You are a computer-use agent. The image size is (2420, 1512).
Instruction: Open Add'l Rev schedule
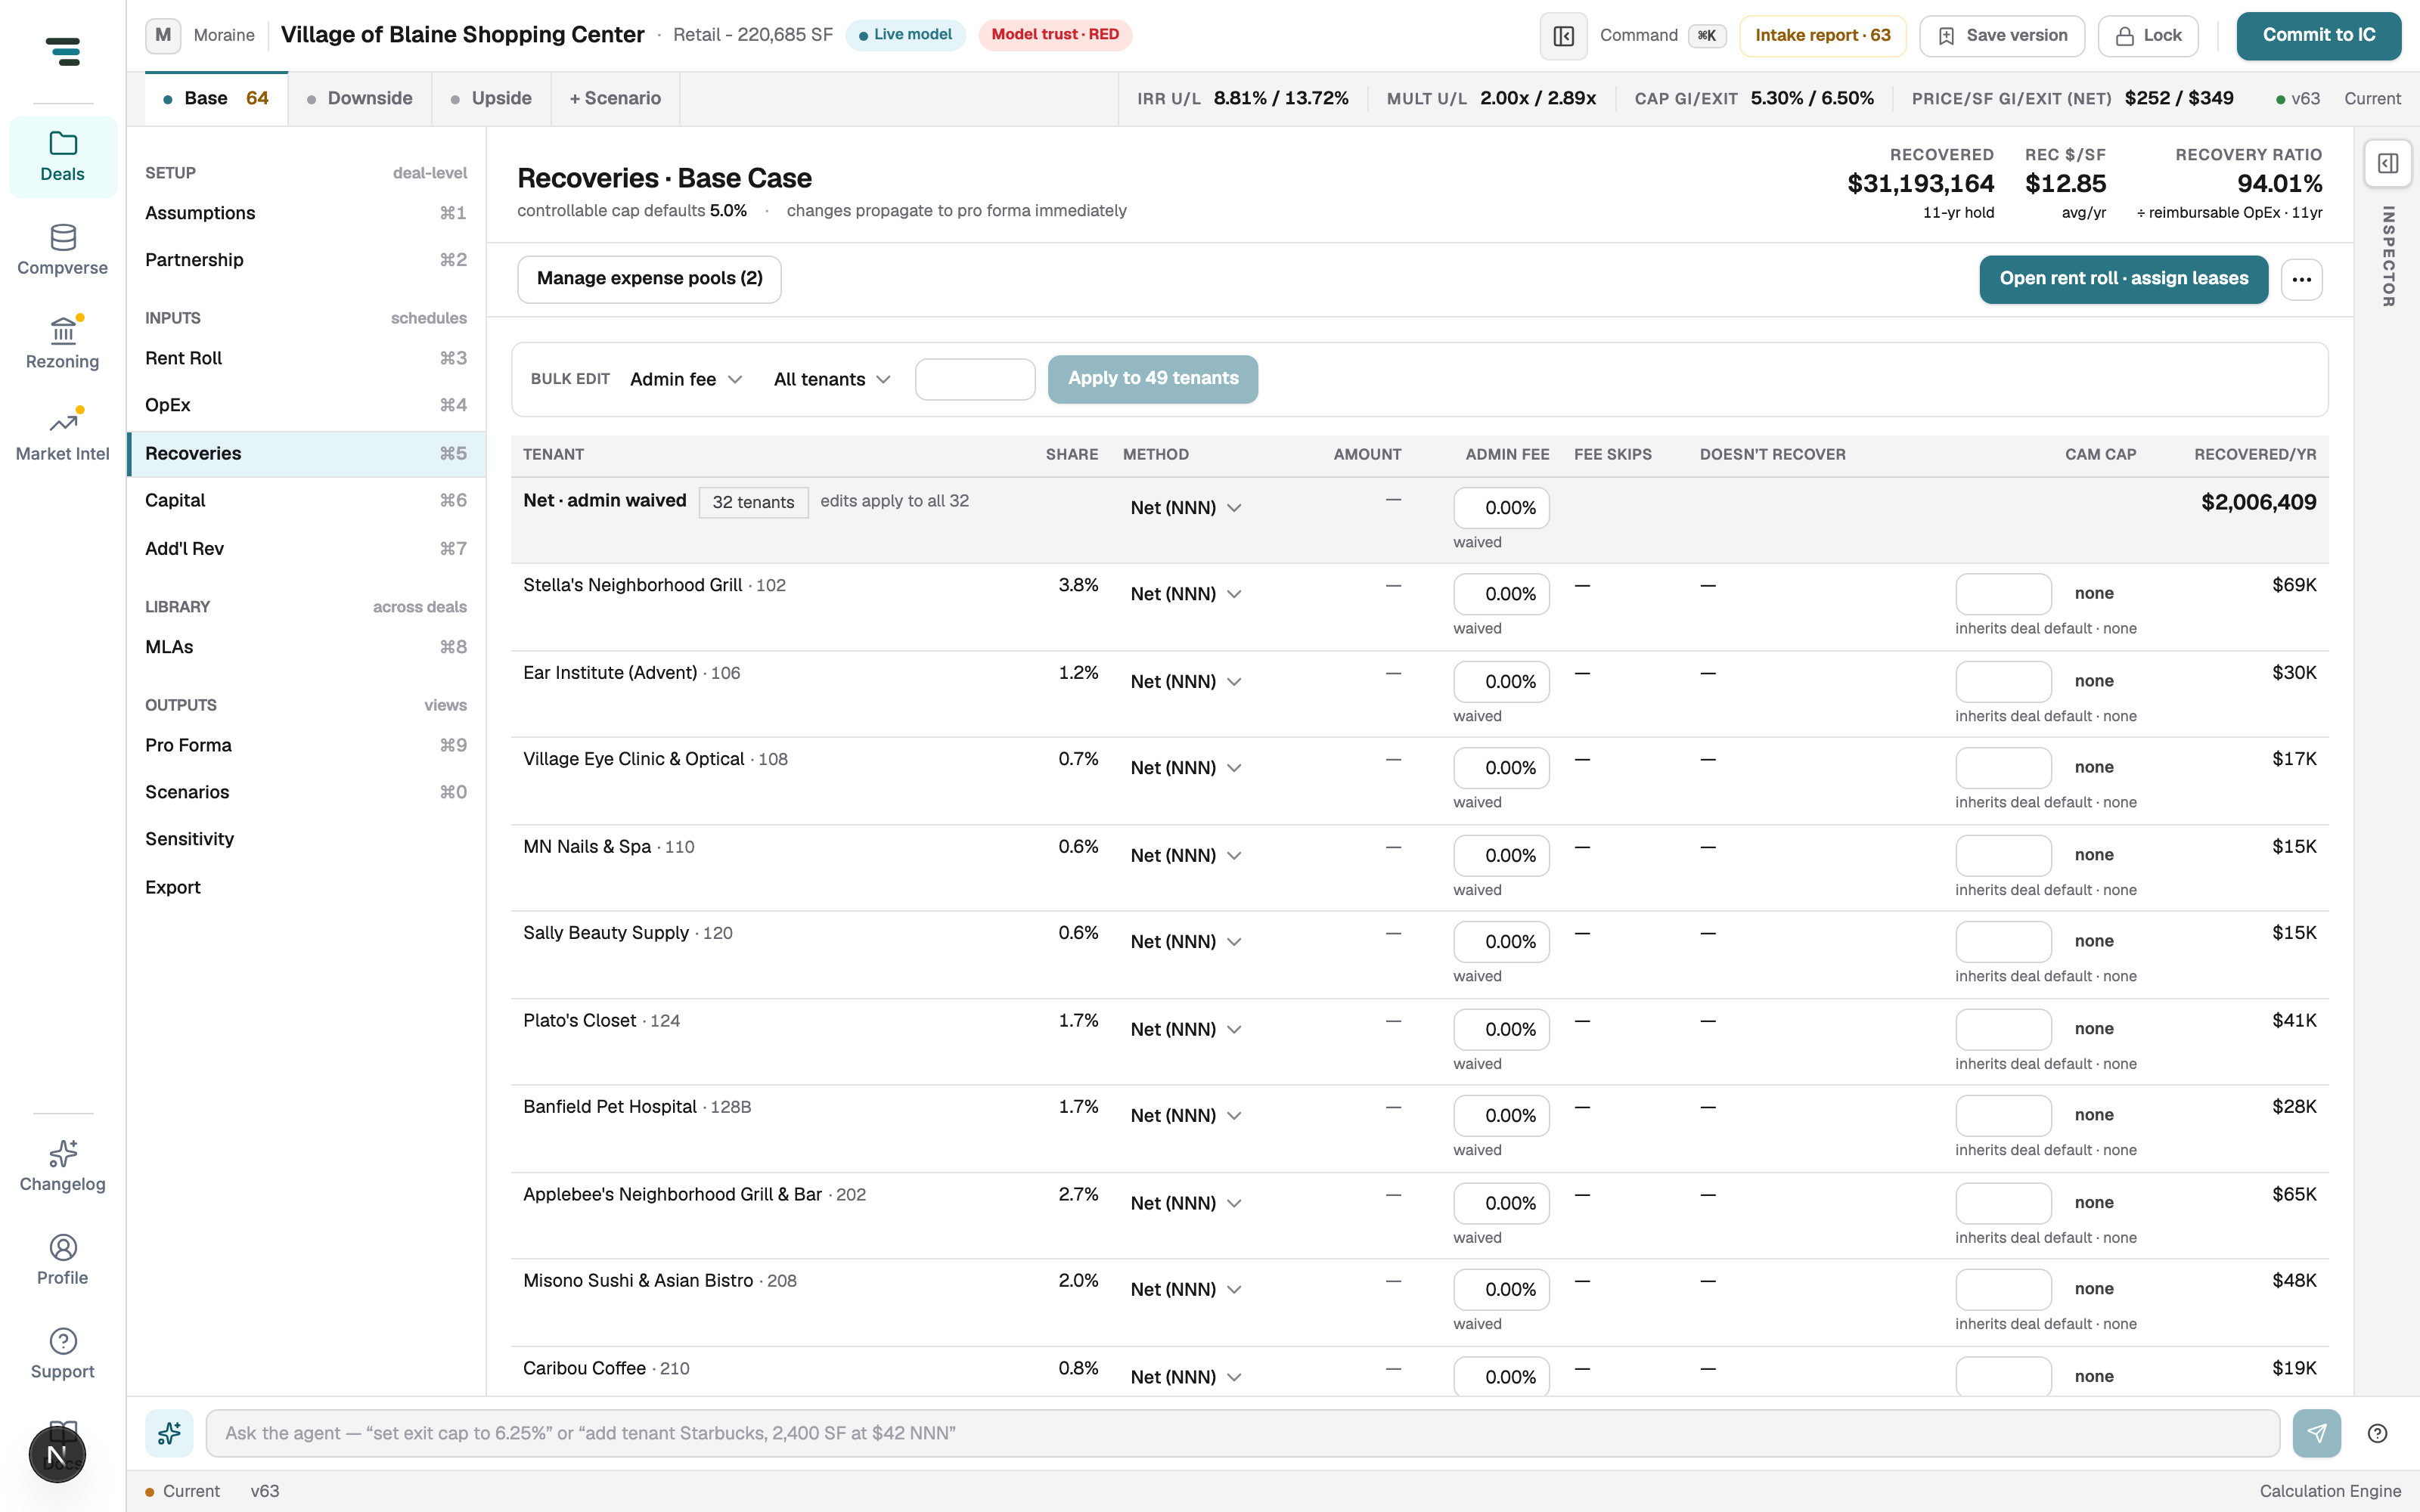point(306,549)
